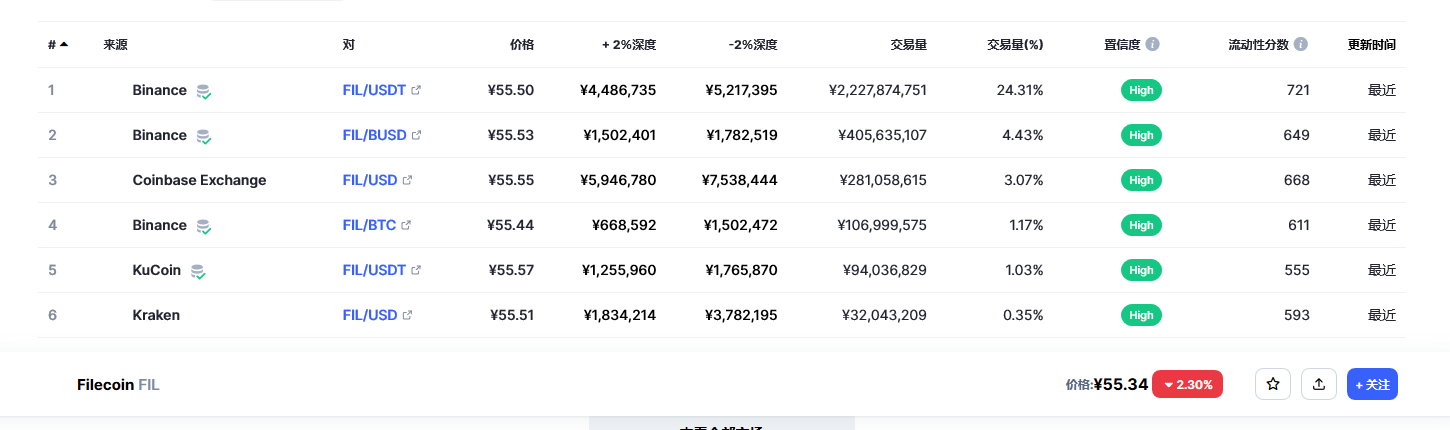Sort the table by 交易量(%) column
Screen dimensions: 1450x430
1014,45
